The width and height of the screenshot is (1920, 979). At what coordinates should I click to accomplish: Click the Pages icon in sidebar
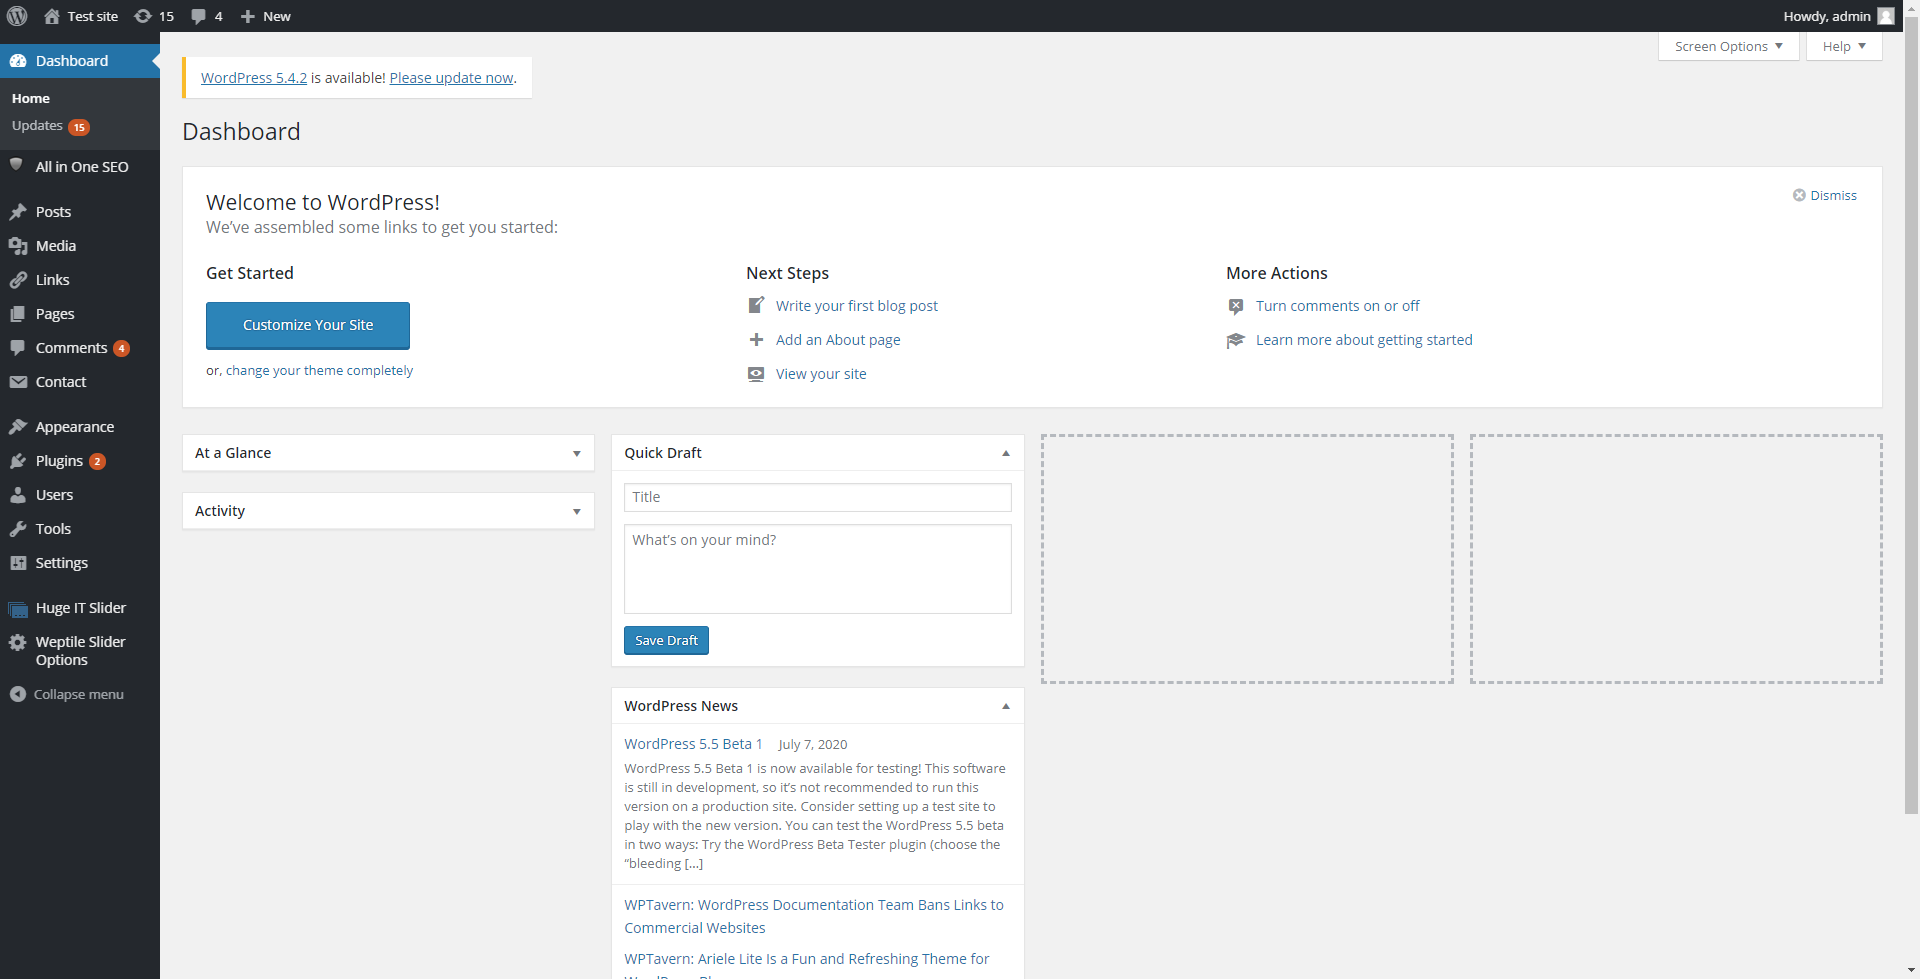click(18, 314)
